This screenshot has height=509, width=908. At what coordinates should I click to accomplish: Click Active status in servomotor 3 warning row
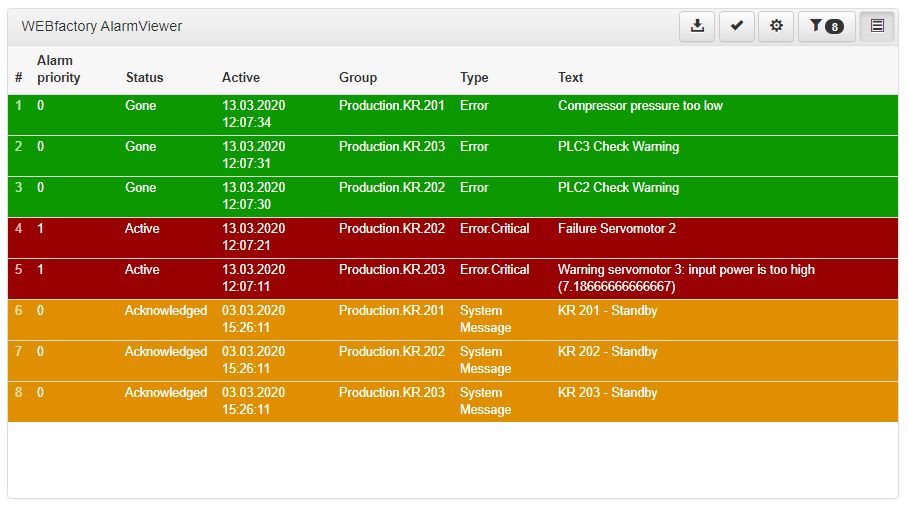point(142,269)
